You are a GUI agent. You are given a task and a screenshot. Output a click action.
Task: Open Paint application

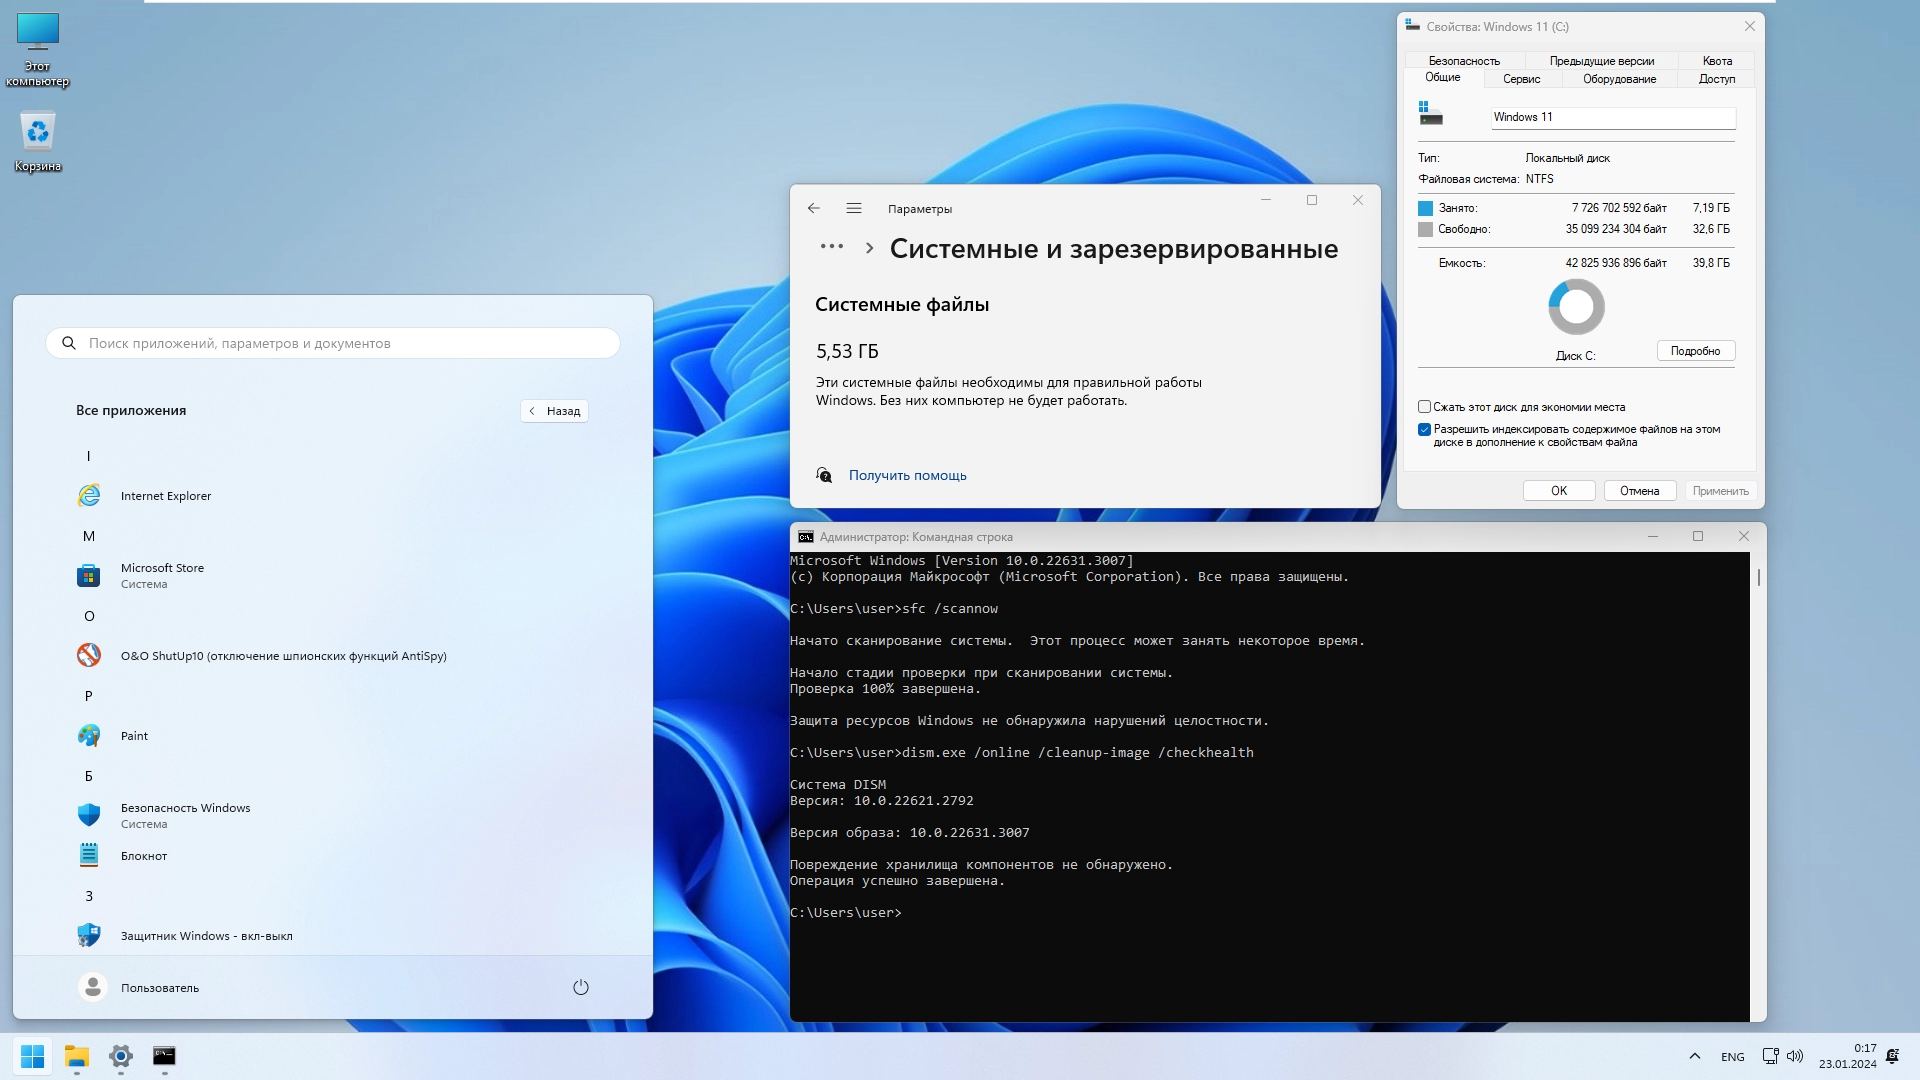pyautogui.click(x=134, y=736)
